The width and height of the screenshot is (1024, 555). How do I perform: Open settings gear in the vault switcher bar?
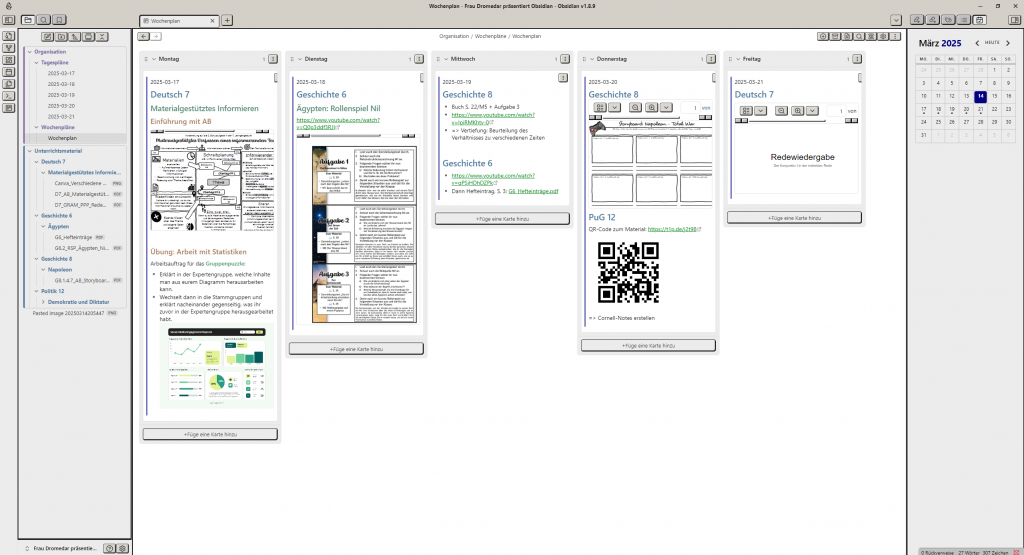point(123,548)
